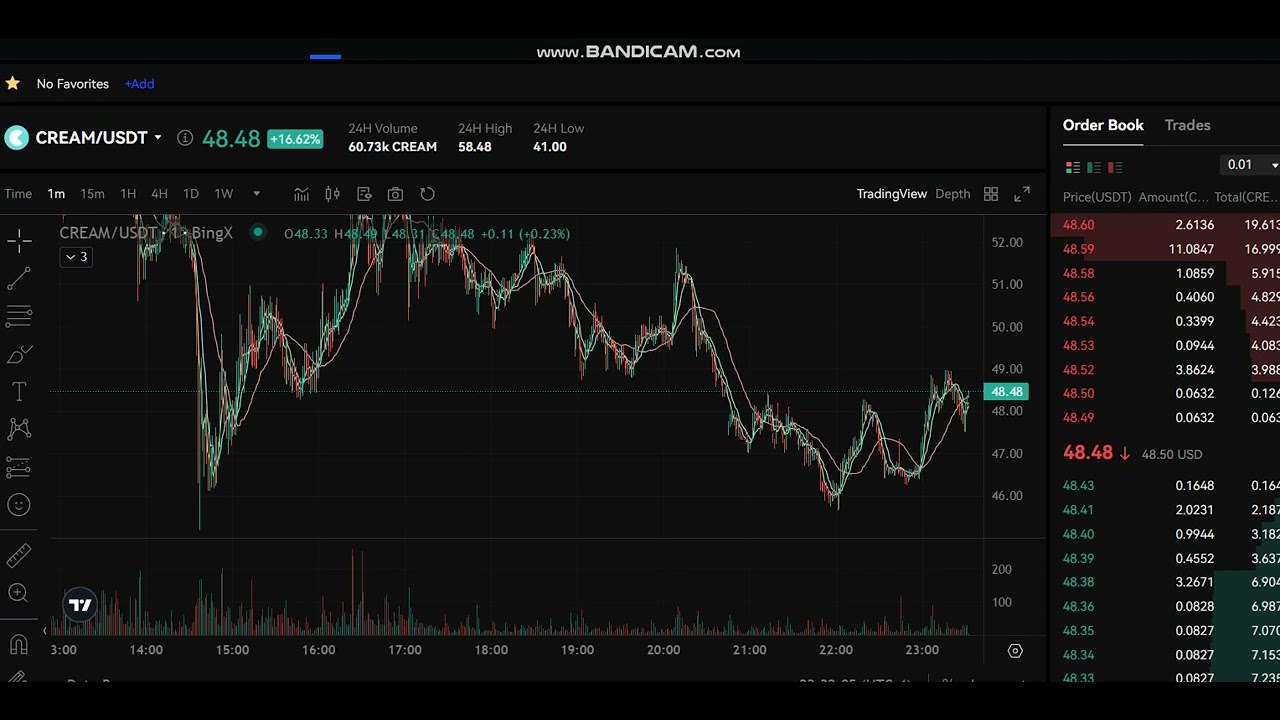Open the Trades tab

click(x=1187, y=125)
